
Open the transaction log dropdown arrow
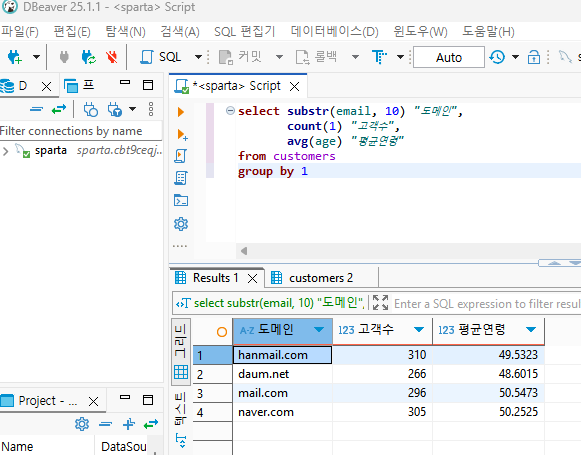(515, 57)
